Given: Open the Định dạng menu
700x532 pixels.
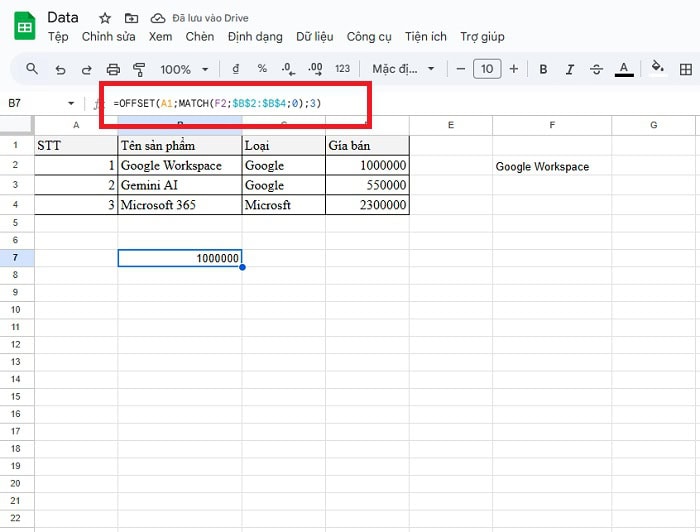Looking at the screenshot, I should (x=255, y=37).
